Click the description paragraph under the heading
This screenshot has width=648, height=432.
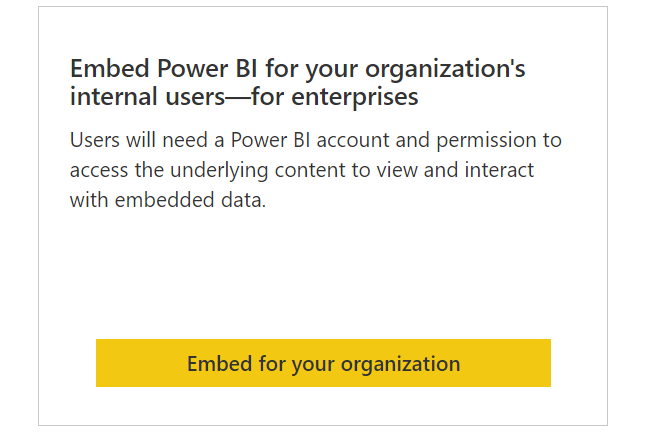pyautogui.click(x=316, y=169)
